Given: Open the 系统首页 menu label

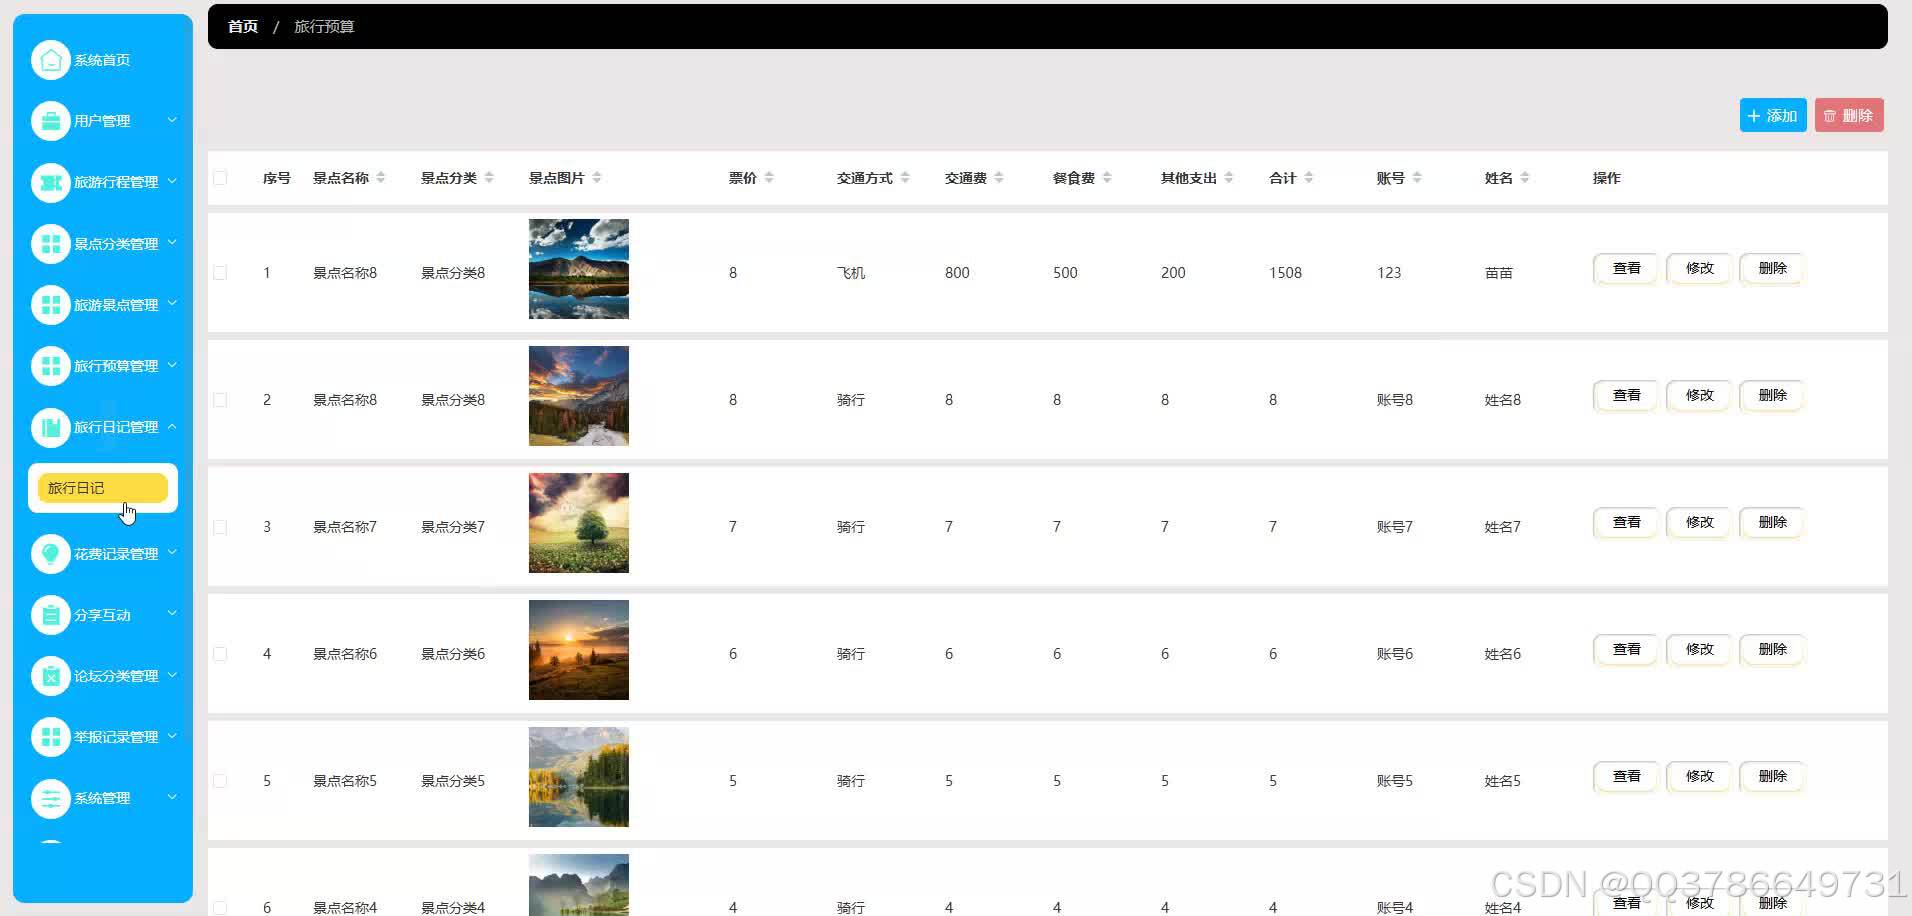Looking at the screenshot, I should pos(102,60).
